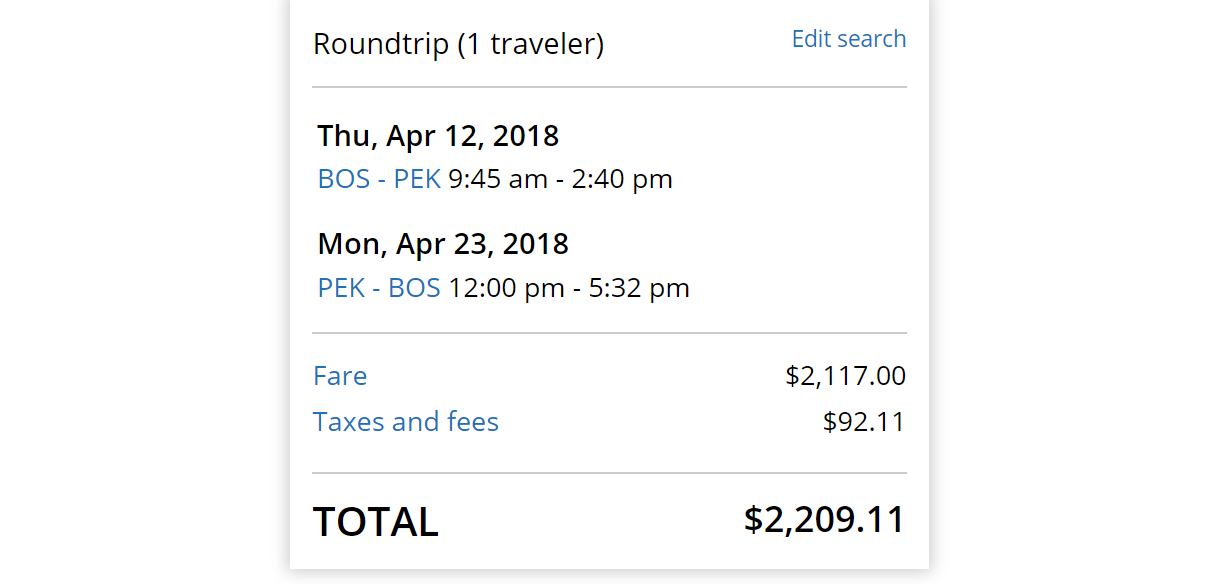Click the 5:32 pm return arrival time
Screen dimensions: 1216x584
point(639,288)
